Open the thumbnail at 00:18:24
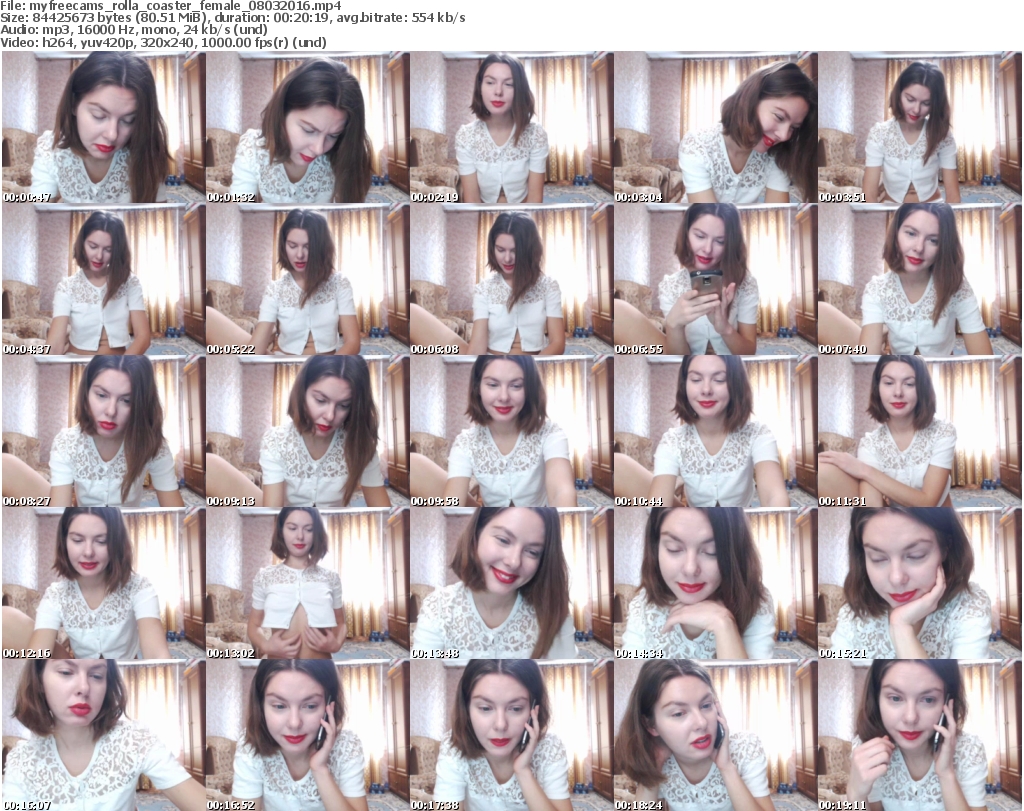The width and height of the screenshot is (1024, 811). tap(716, 736)
